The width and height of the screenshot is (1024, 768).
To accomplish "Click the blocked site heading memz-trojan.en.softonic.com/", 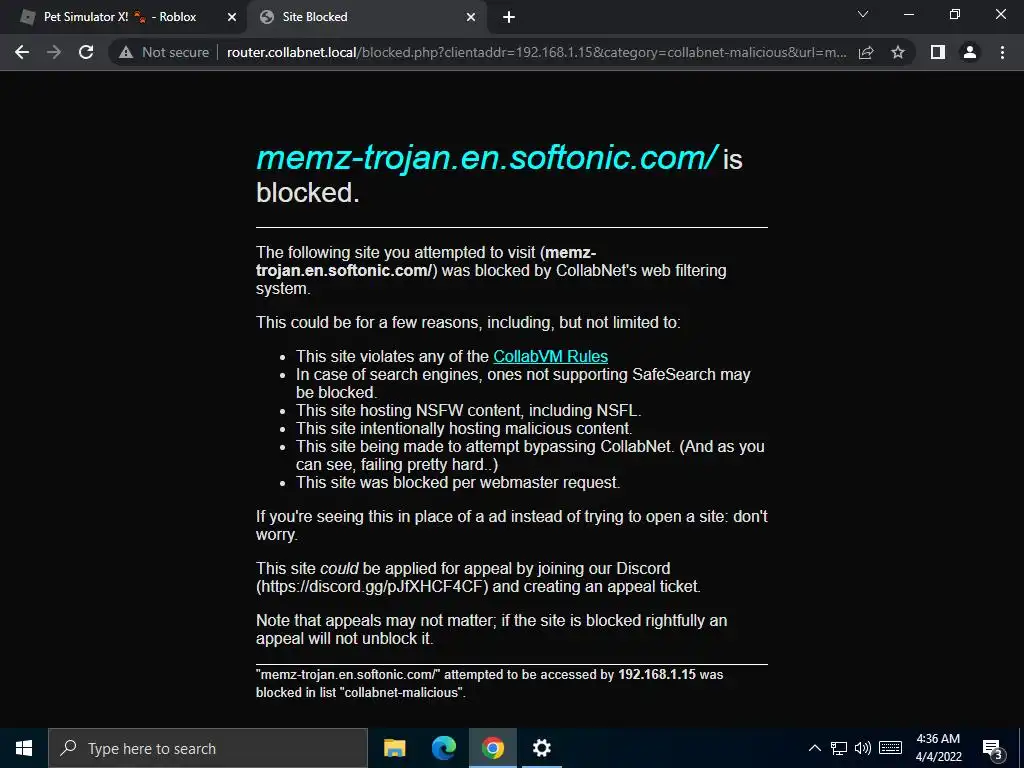I will [487, 157].
